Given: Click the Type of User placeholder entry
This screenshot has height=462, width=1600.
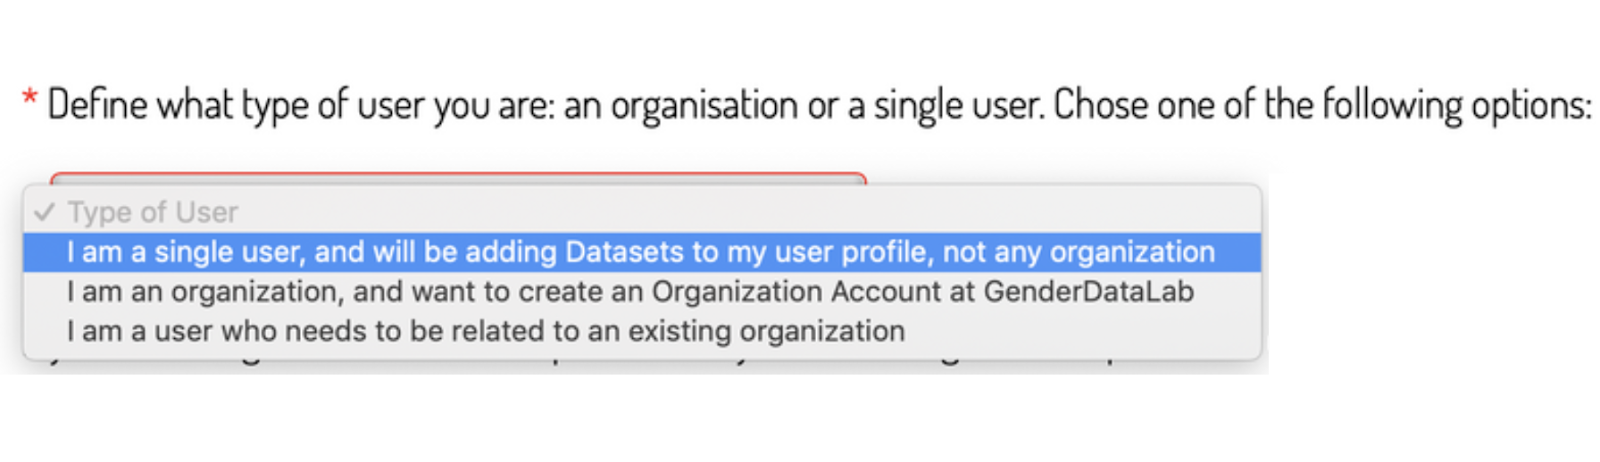Looking at the screenshot, I should pos(153,212).
